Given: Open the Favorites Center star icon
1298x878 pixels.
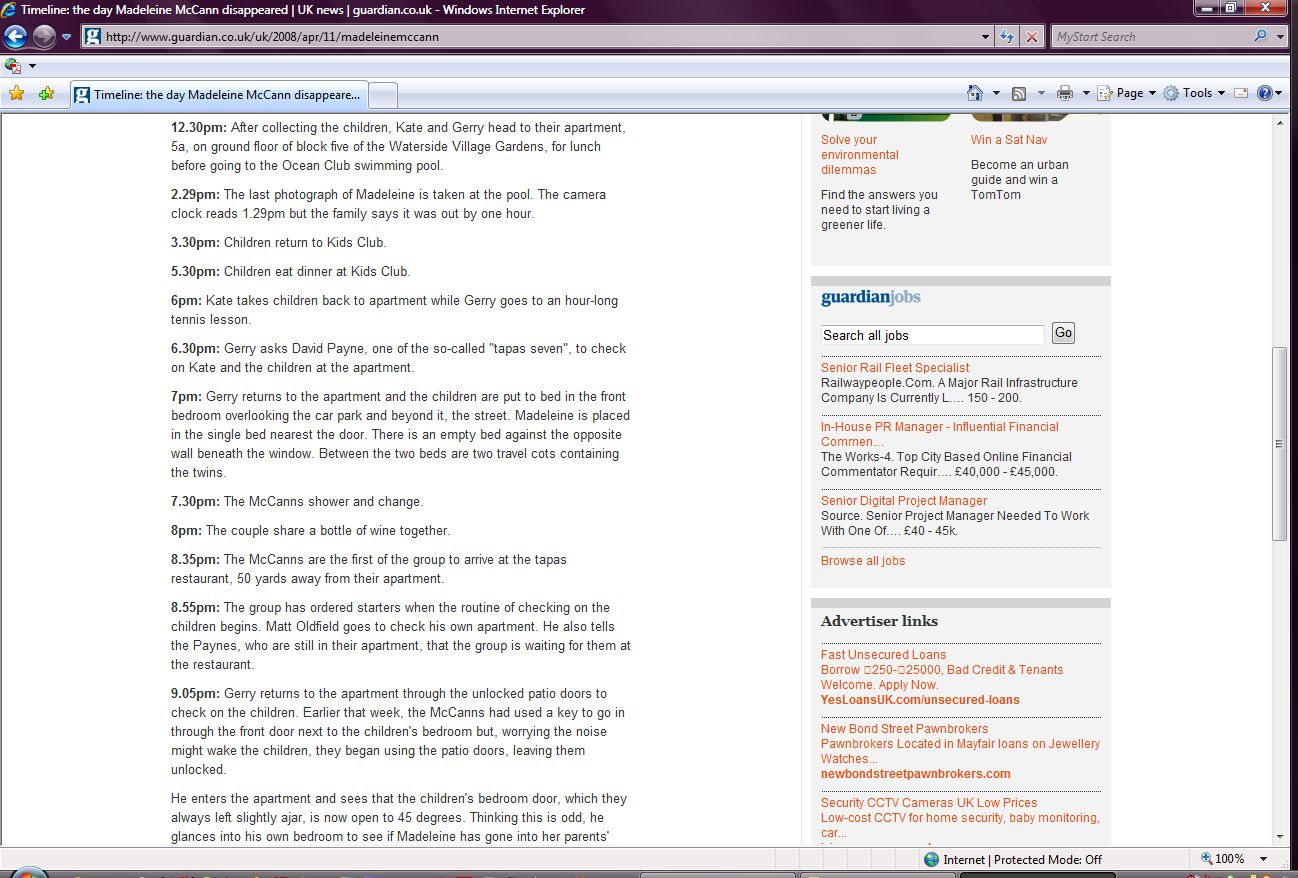Looking at the screenshot, I should click(x=16, y=93).
